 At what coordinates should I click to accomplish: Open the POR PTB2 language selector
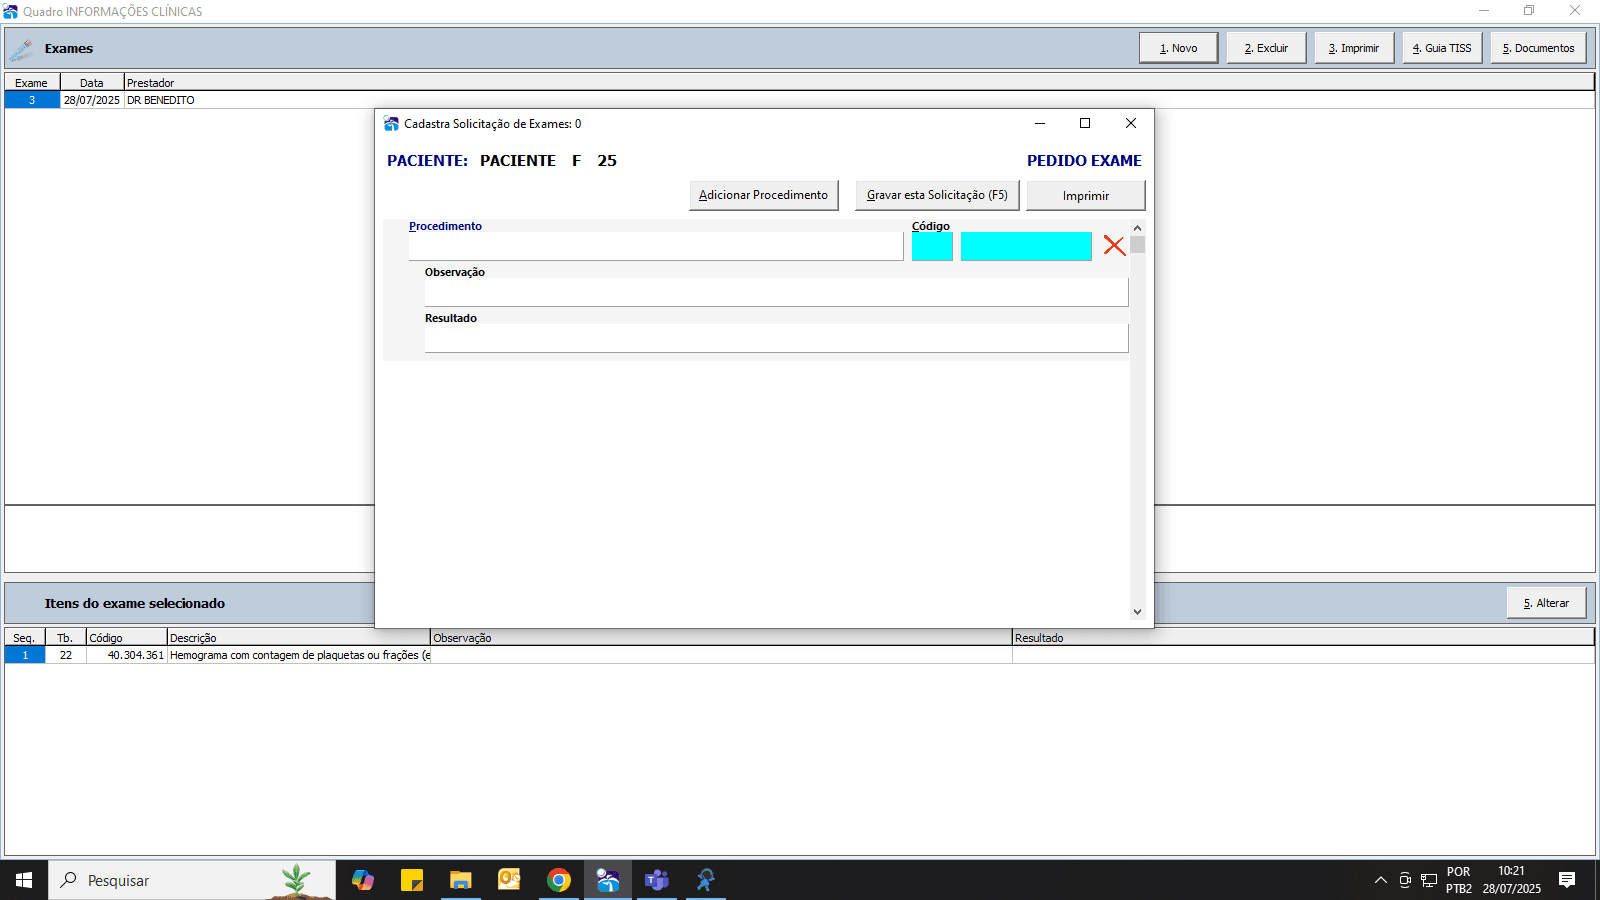1458,880
